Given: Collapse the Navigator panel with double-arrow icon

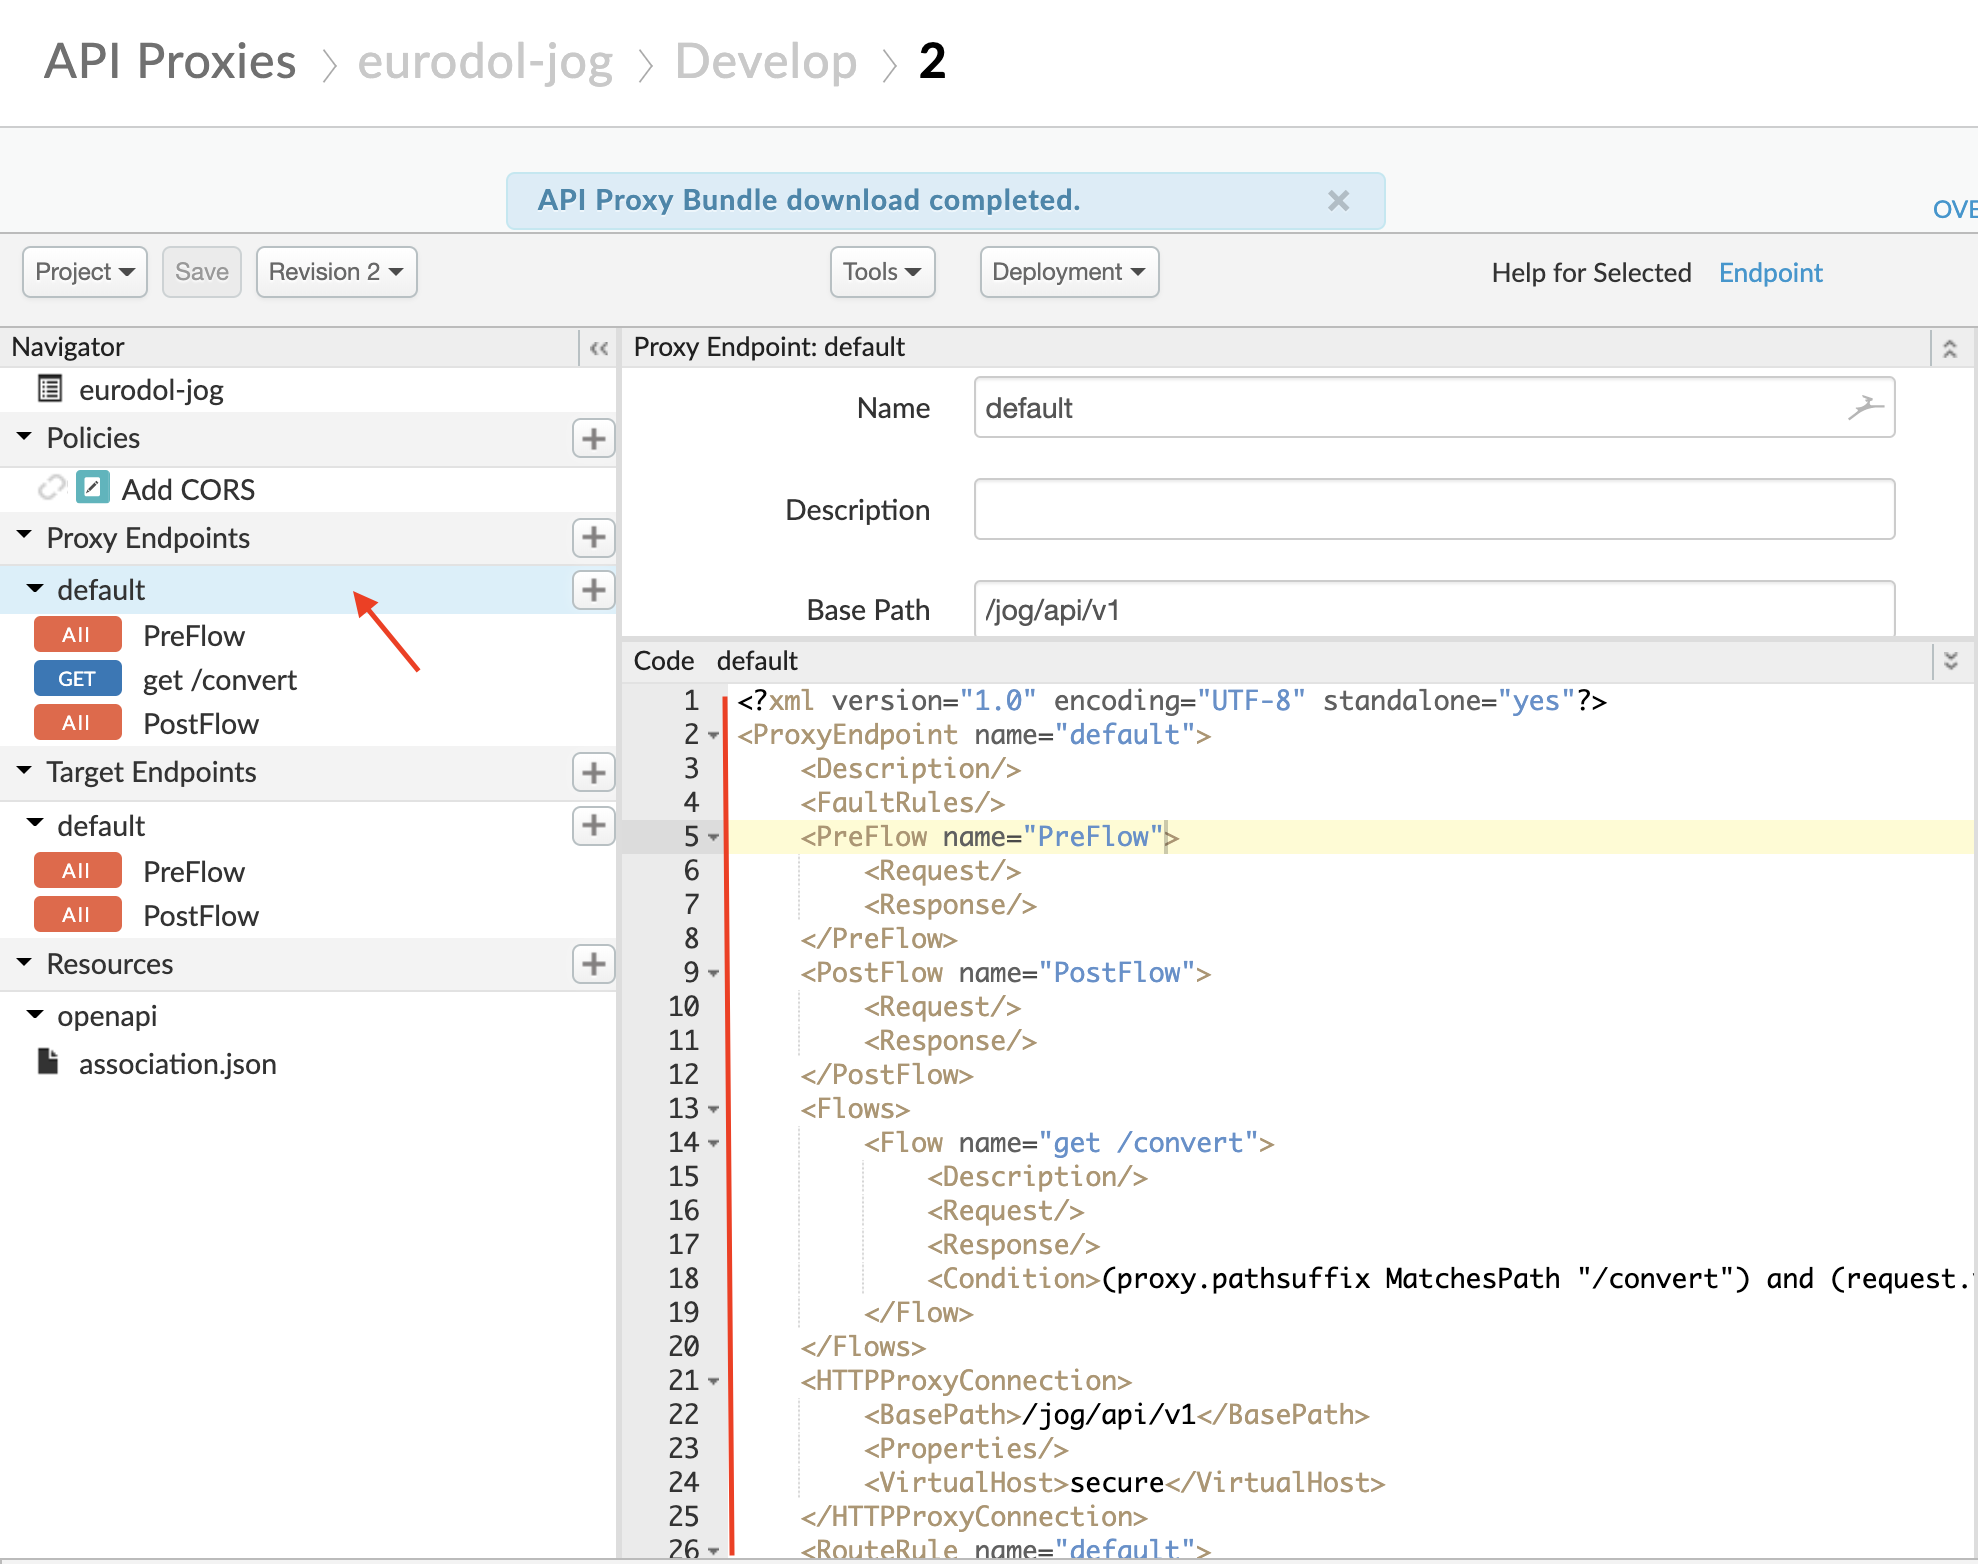Looking at the screenshot, I should click(598, 347).
